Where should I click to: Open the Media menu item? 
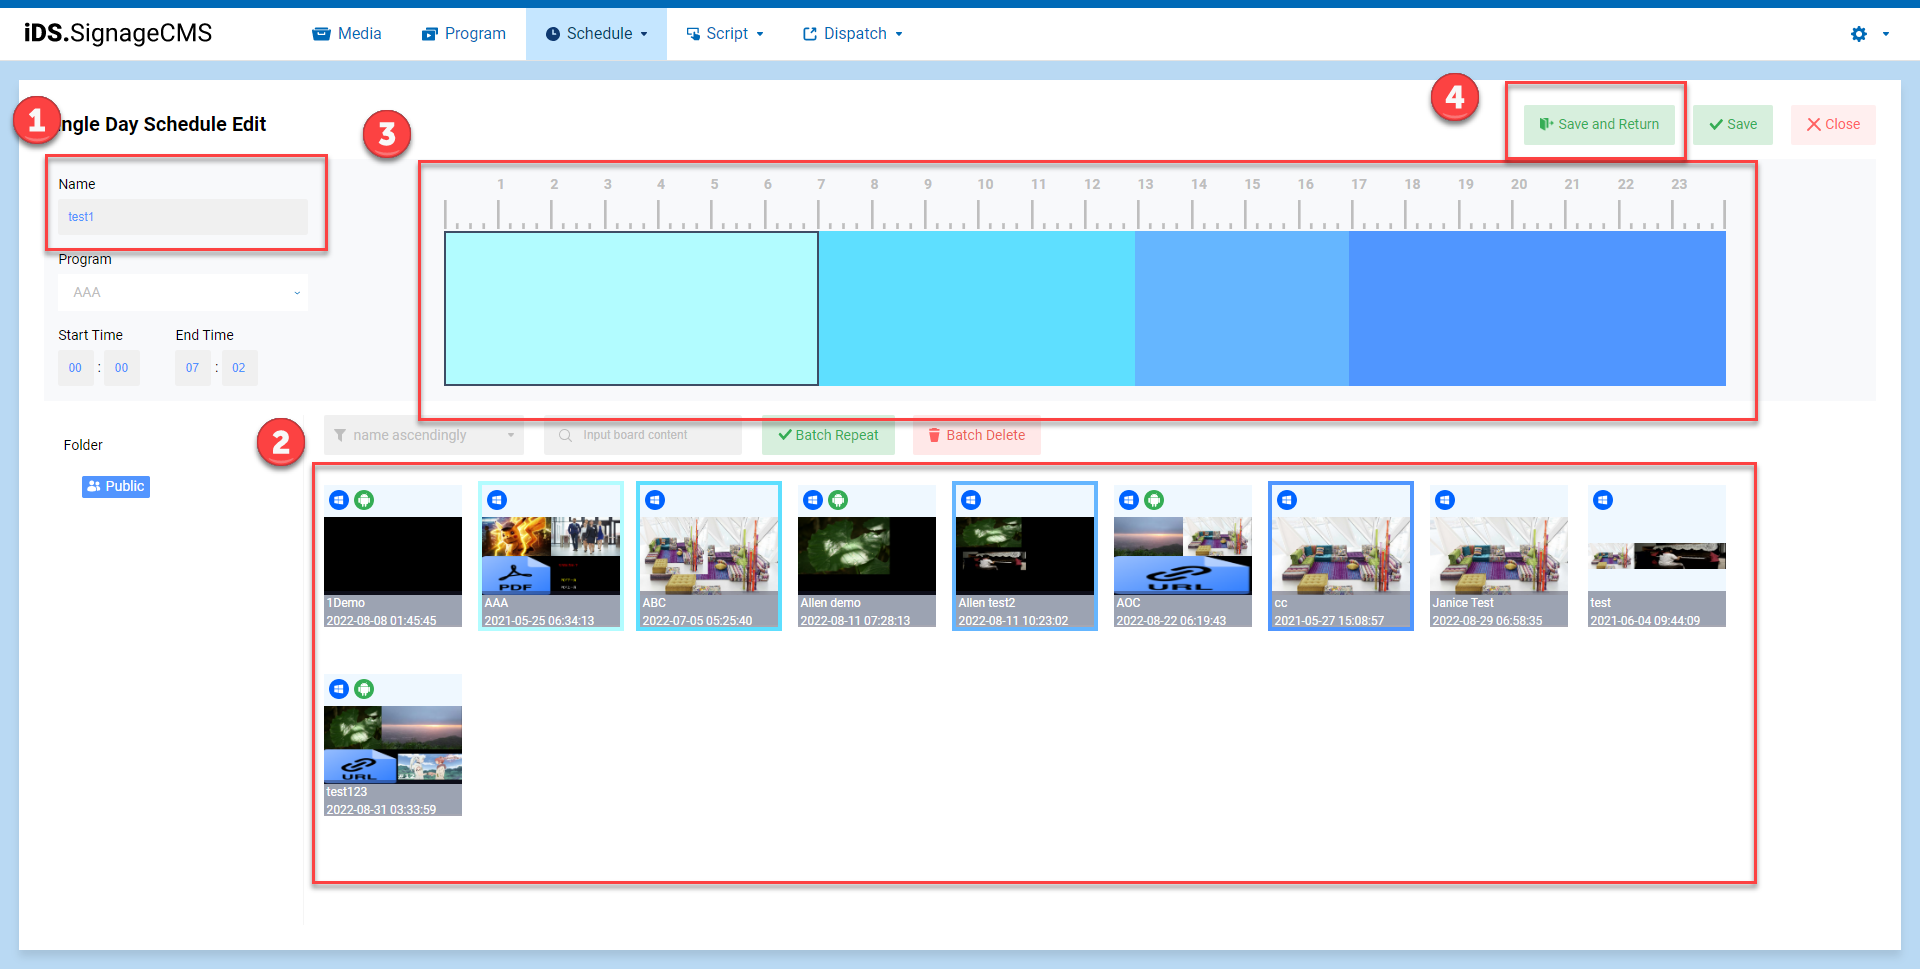[x=347, y=34]
